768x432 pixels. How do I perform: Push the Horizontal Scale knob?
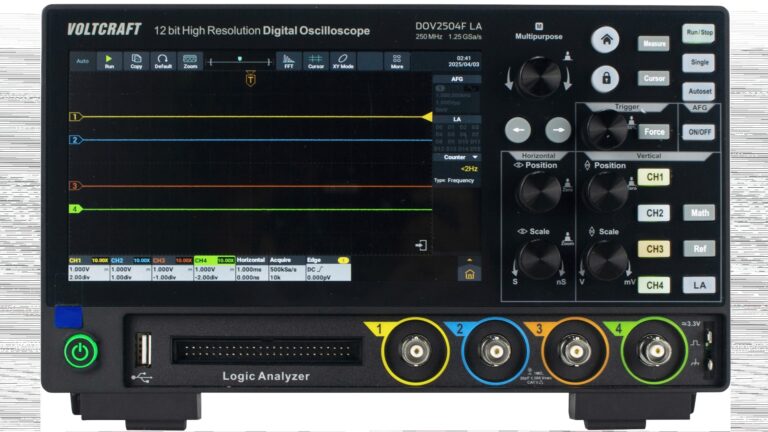(539, 260)
